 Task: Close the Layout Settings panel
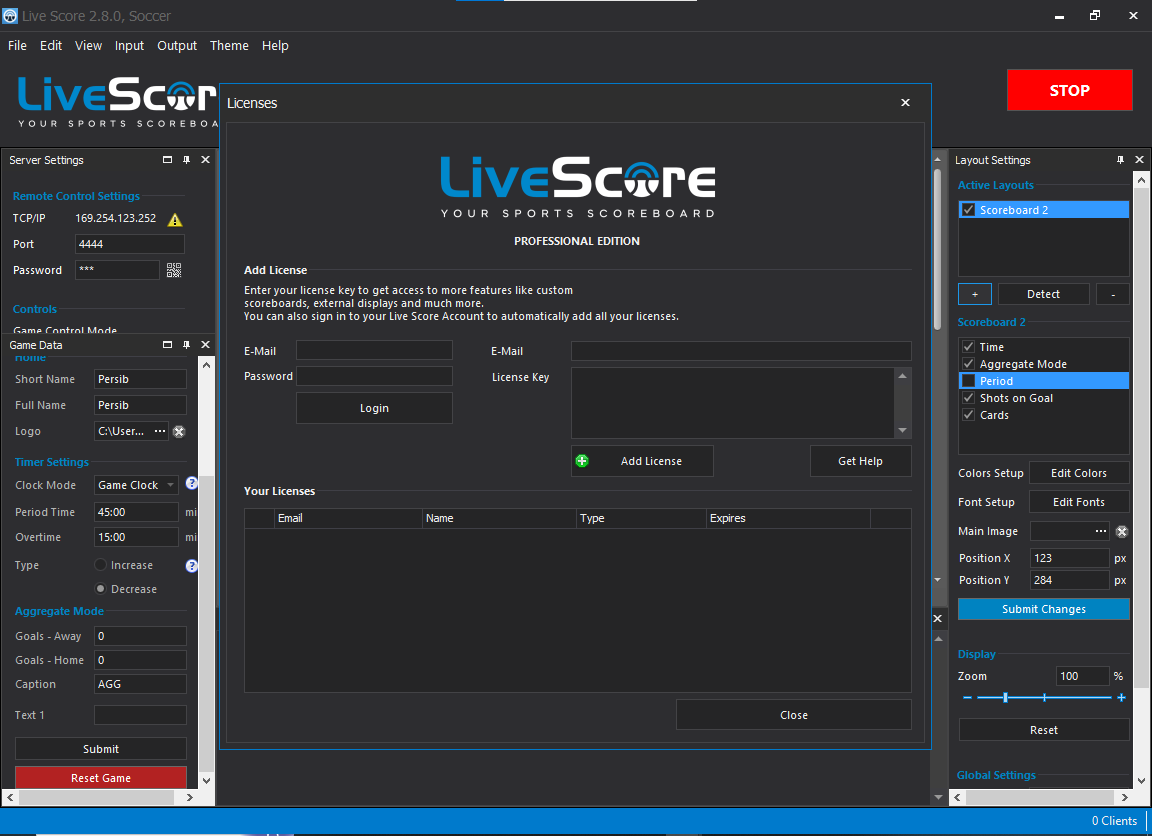tap(1140, 160)
